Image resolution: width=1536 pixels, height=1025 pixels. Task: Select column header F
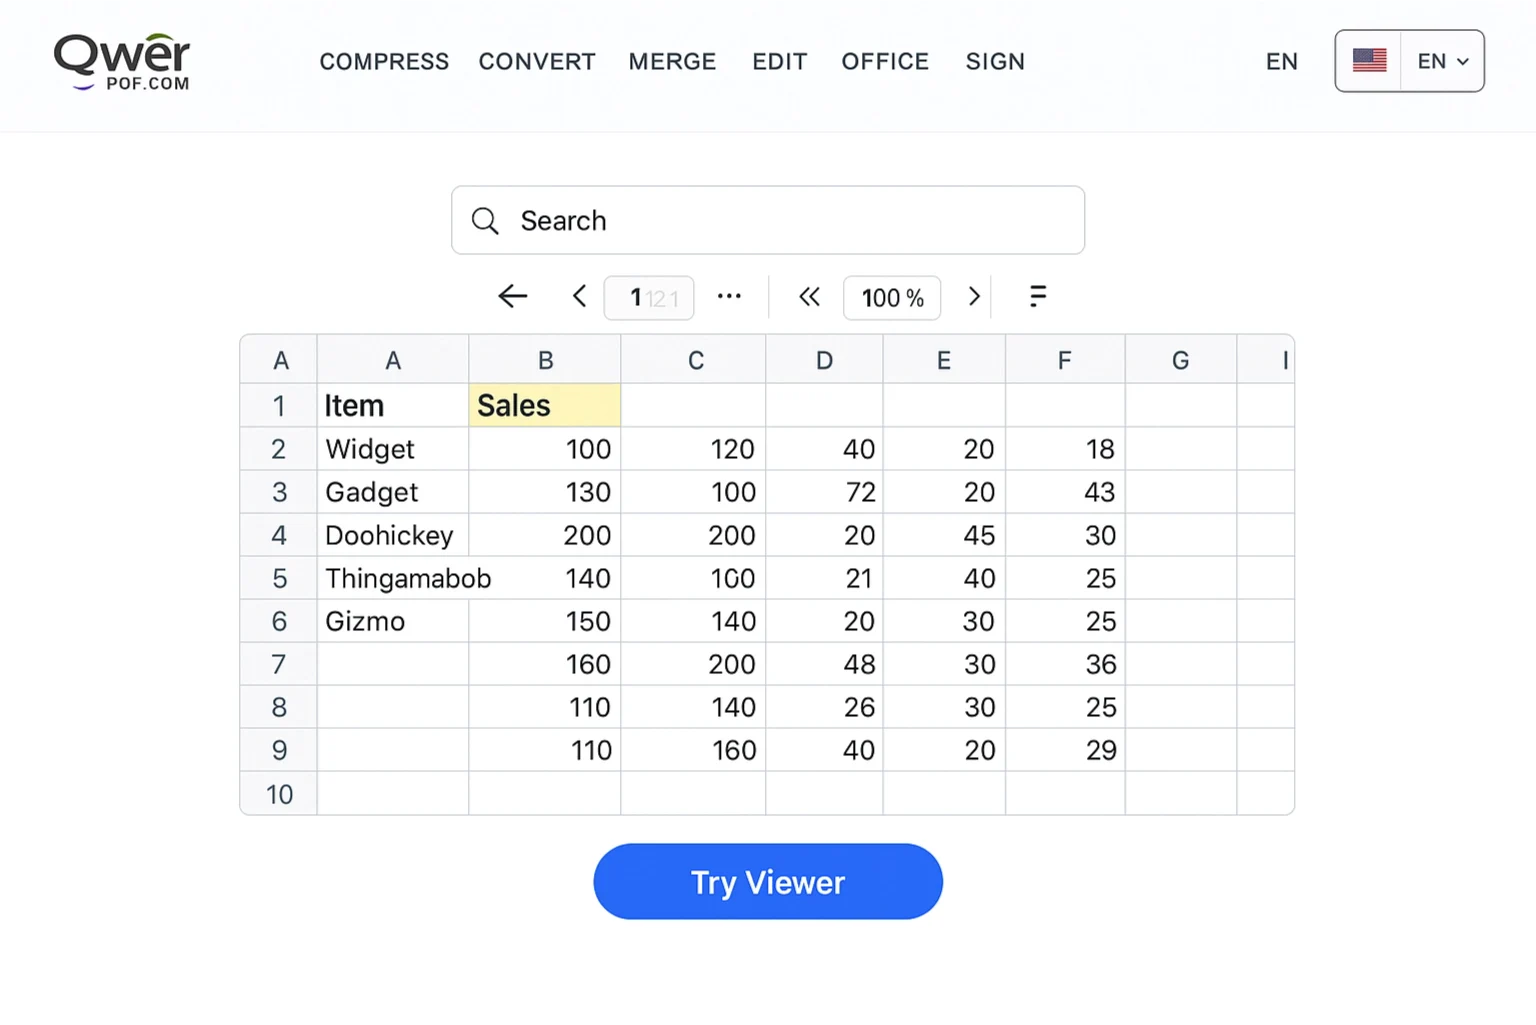1065,360
